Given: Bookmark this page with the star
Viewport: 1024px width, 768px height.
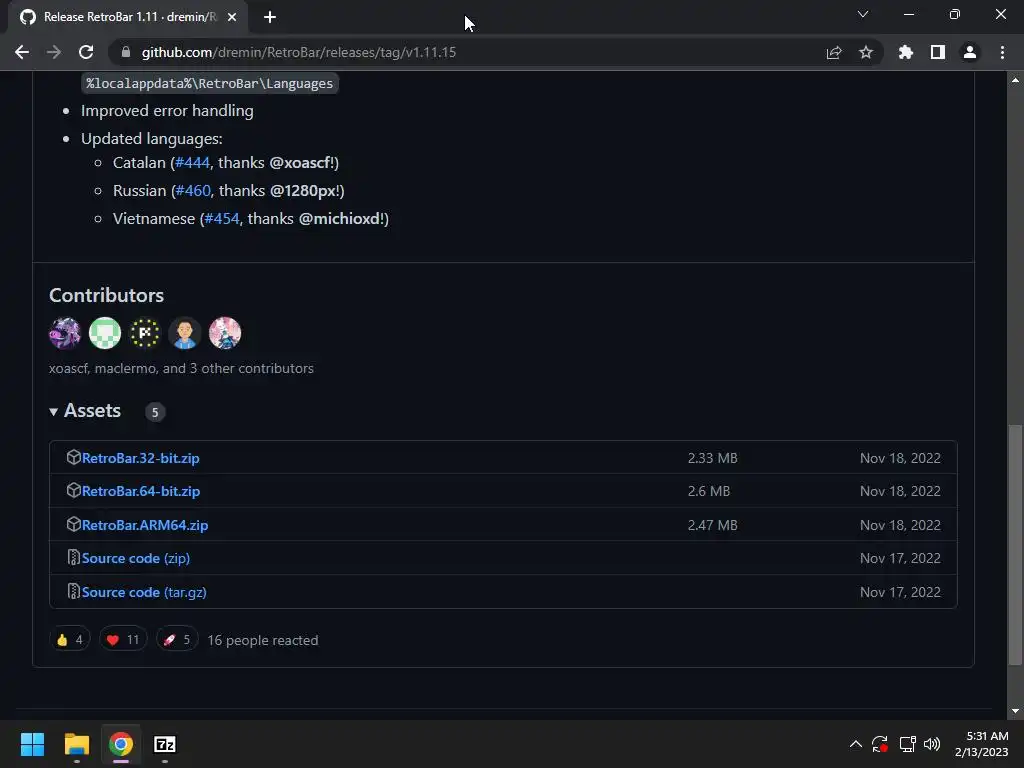Looking at the screenshot, I should pos(866,52).
